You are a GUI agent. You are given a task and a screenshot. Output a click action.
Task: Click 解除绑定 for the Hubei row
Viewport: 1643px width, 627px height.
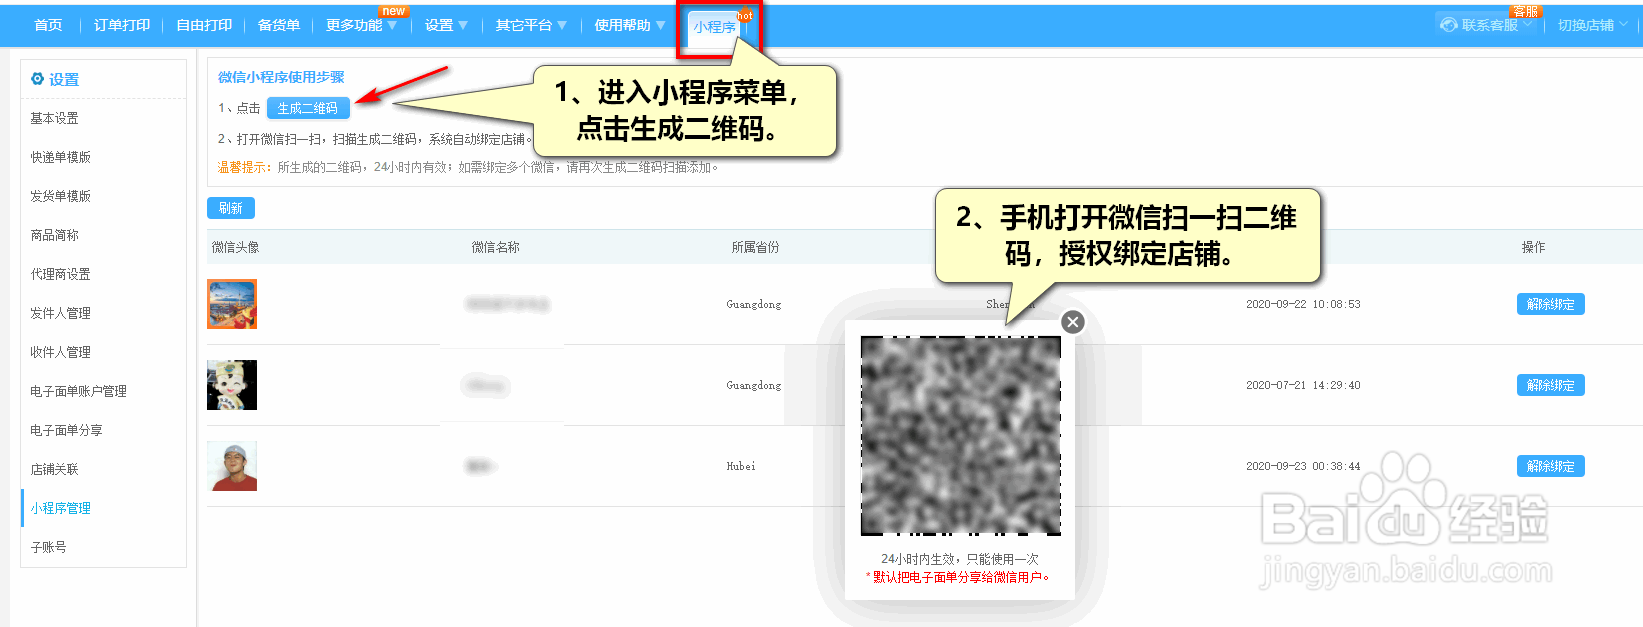(x=1550, y=466)
